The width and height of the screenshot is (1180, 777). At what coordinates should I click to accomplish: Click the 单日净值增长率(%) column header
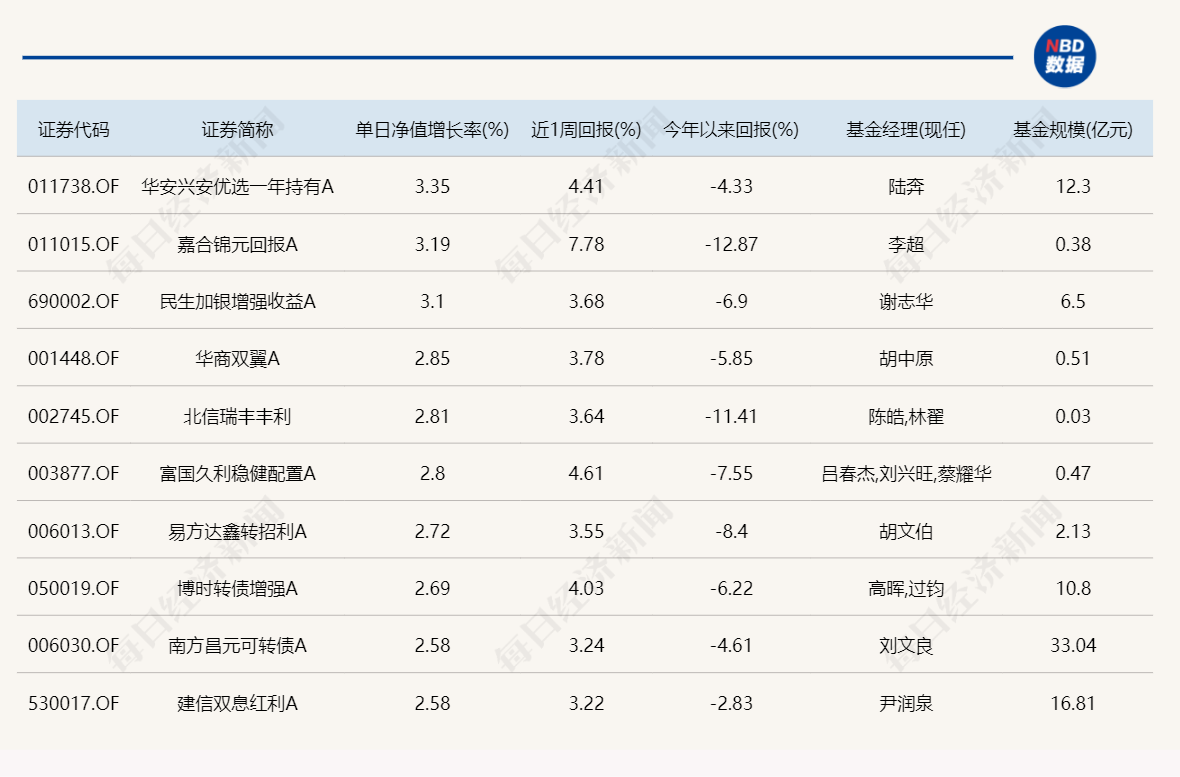[x=432, y=130]
